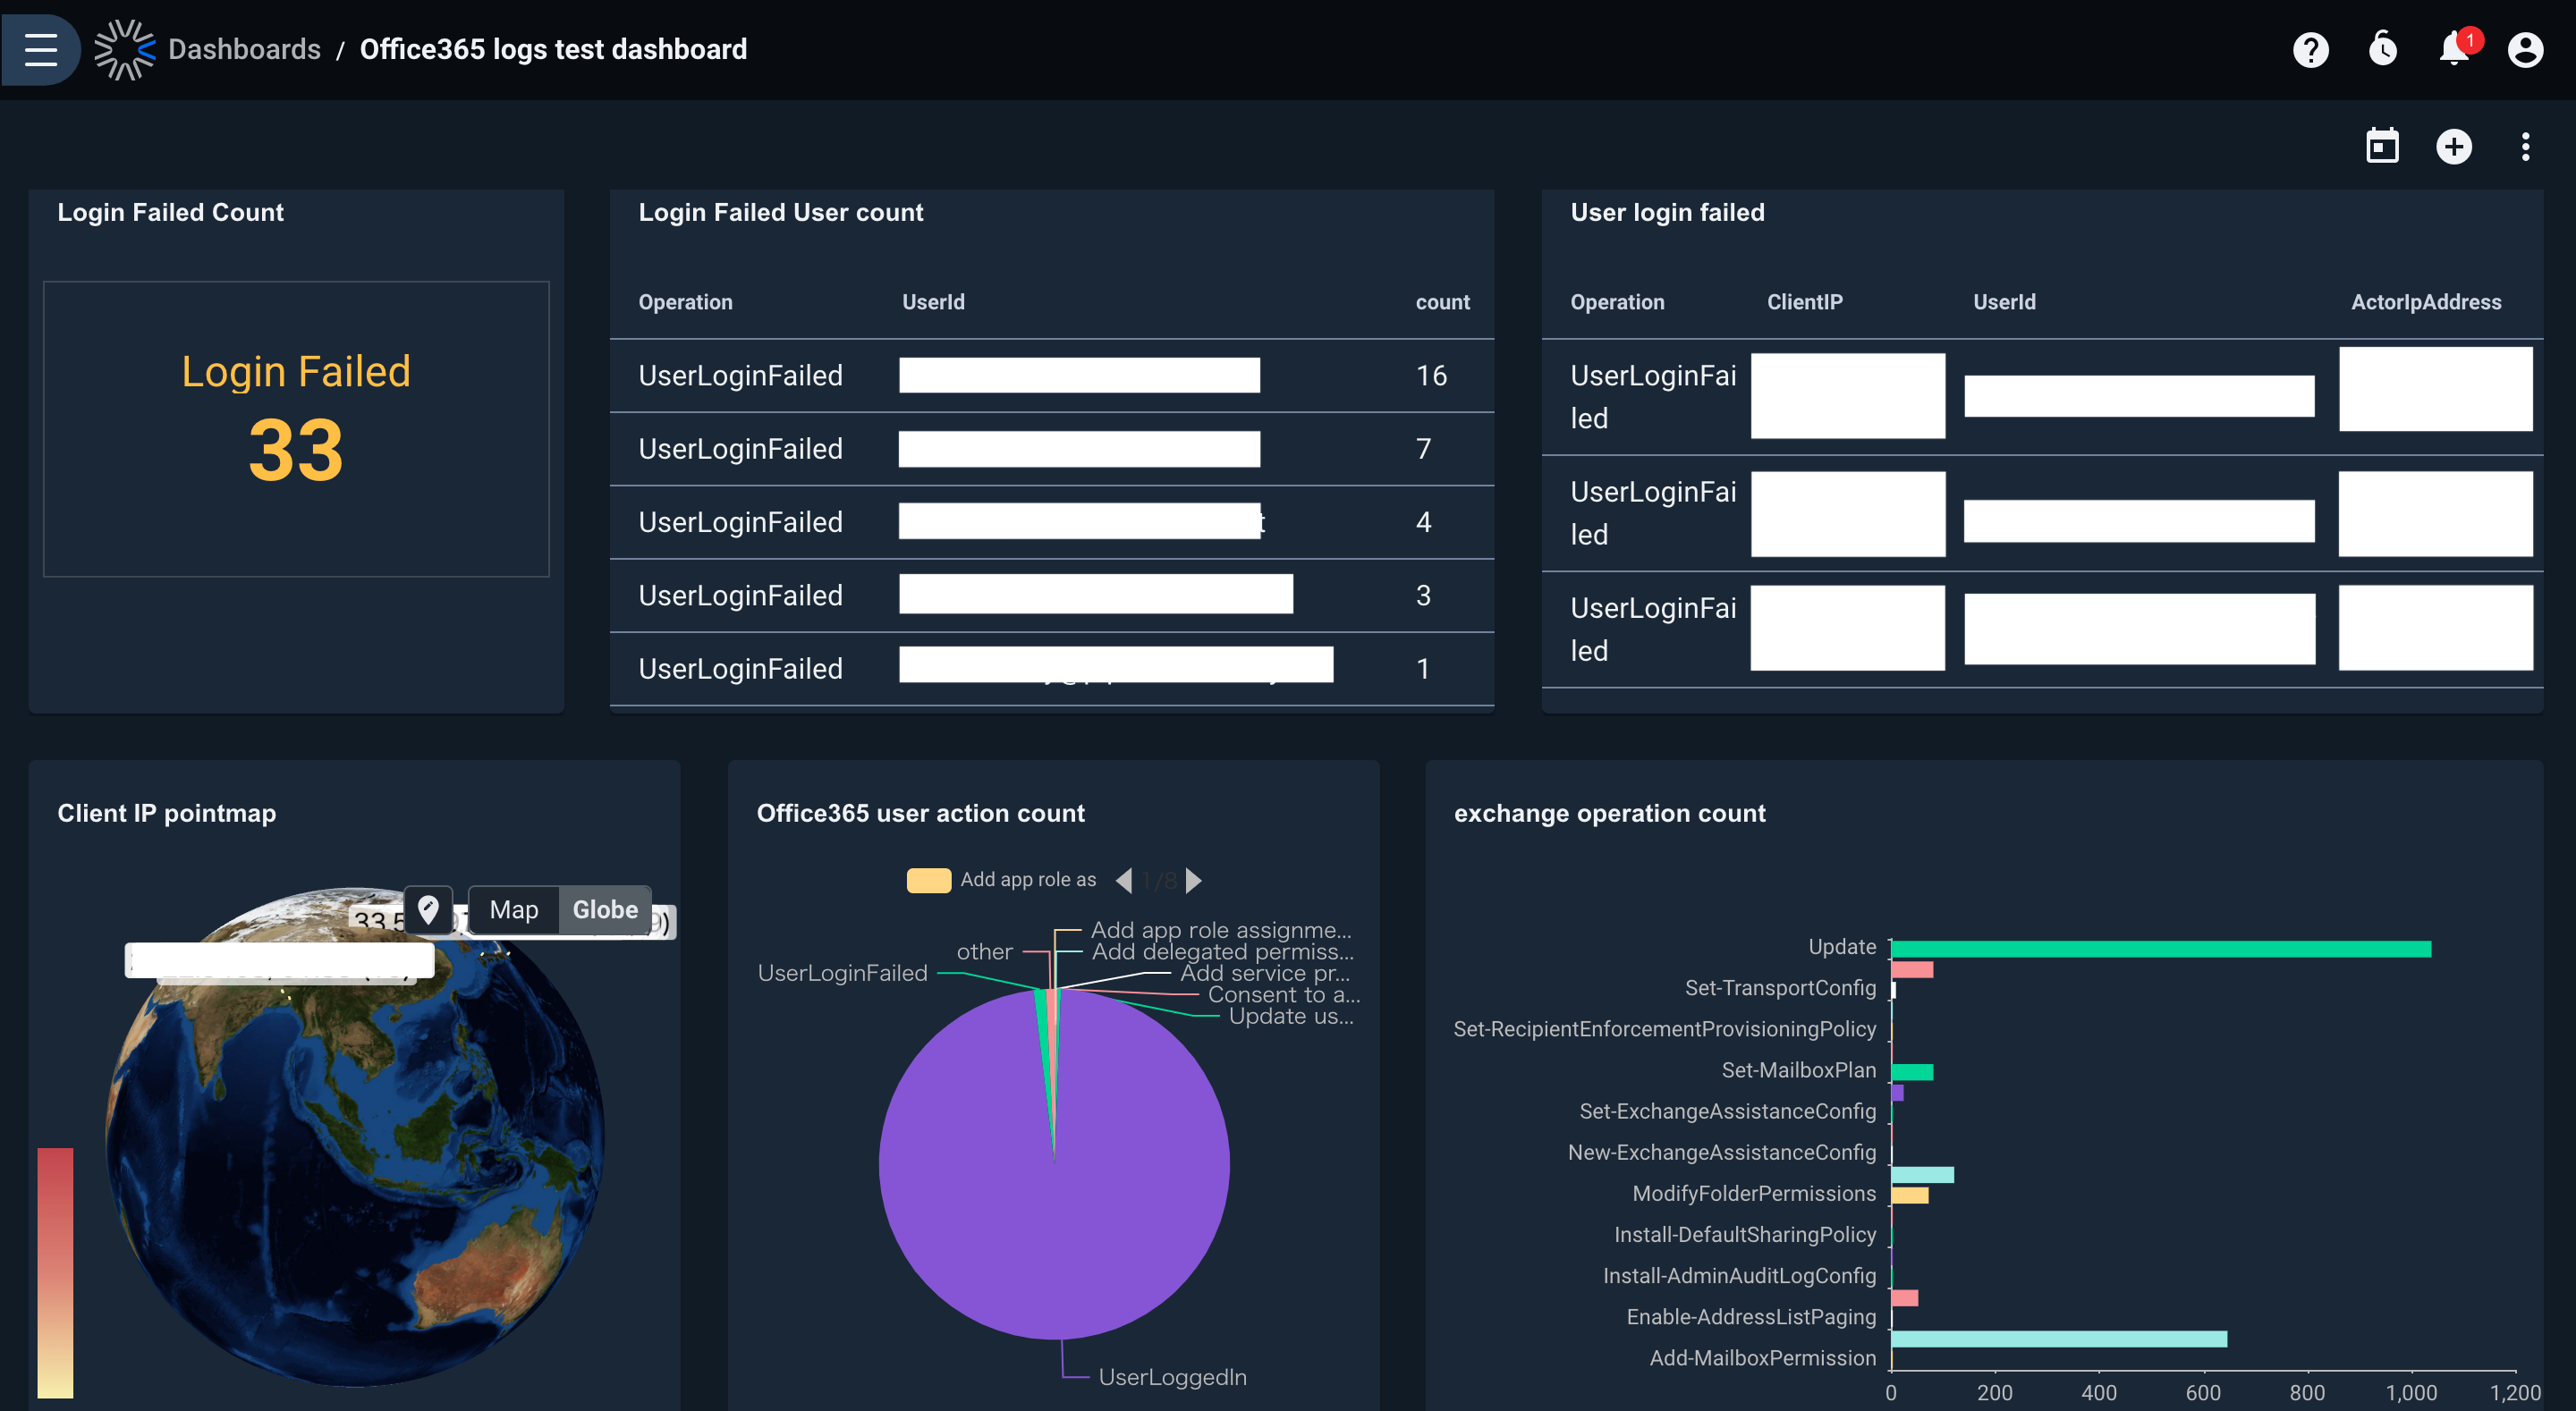Open the notifications bell
The height and width of the screenshot is (1411, 2576).
2454,49
